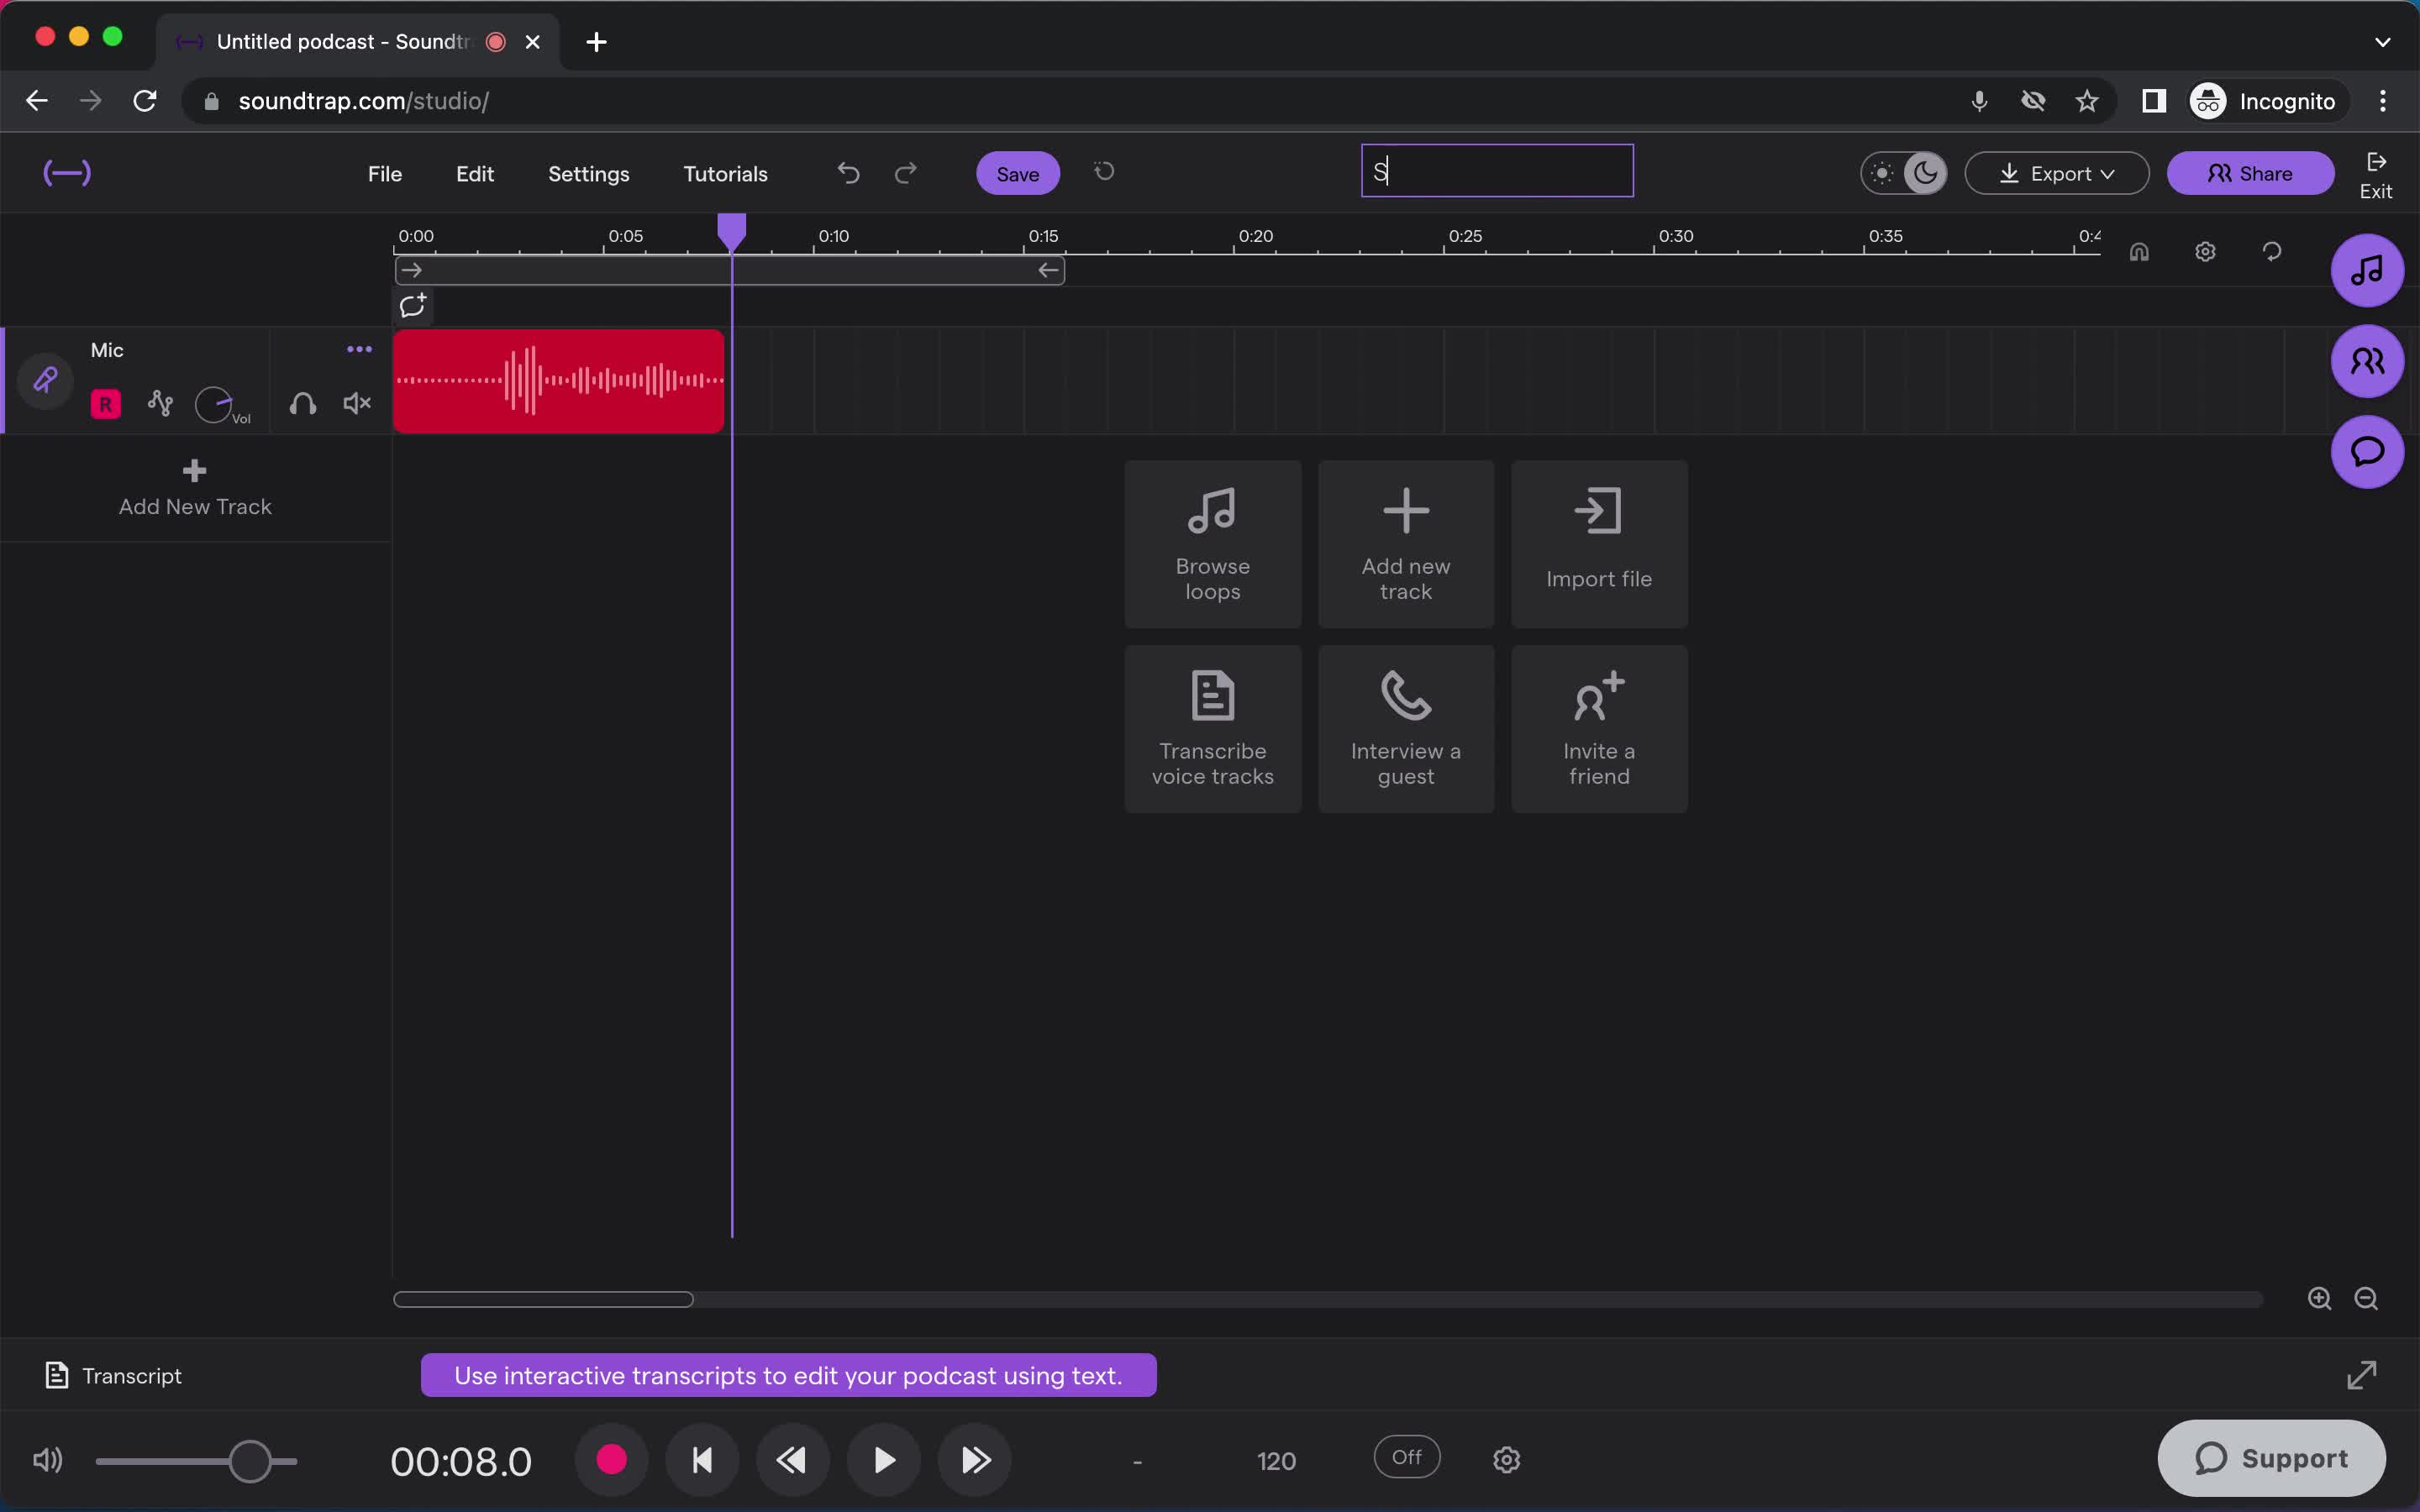Image resolution: width=2420 pixels, height=1512 pixels.
Task: Open the Settings menu item
Action: click(x=589, y=172)
